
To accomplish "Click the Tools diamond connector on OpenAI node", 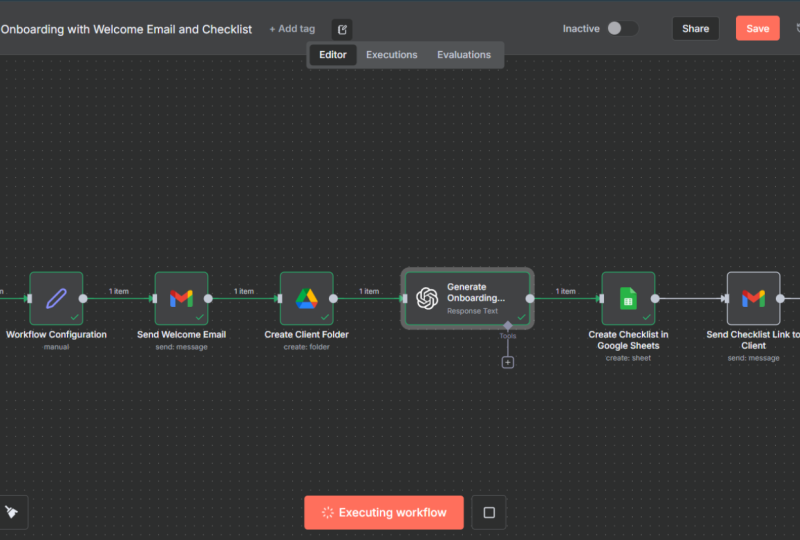I will (508, 326).
